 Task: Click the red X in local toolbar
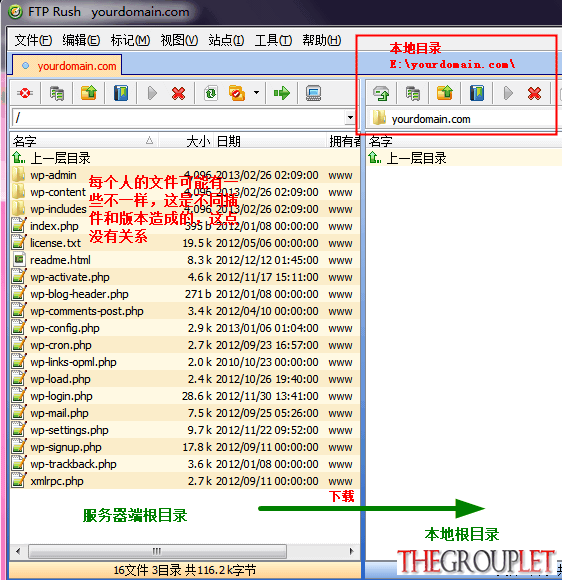coord(535,93)
